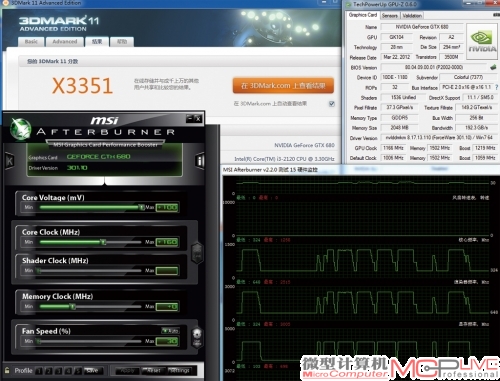The image size is (500, 381).
Task: Click the Apply button in Afterburner
Action: click(127, 371)
